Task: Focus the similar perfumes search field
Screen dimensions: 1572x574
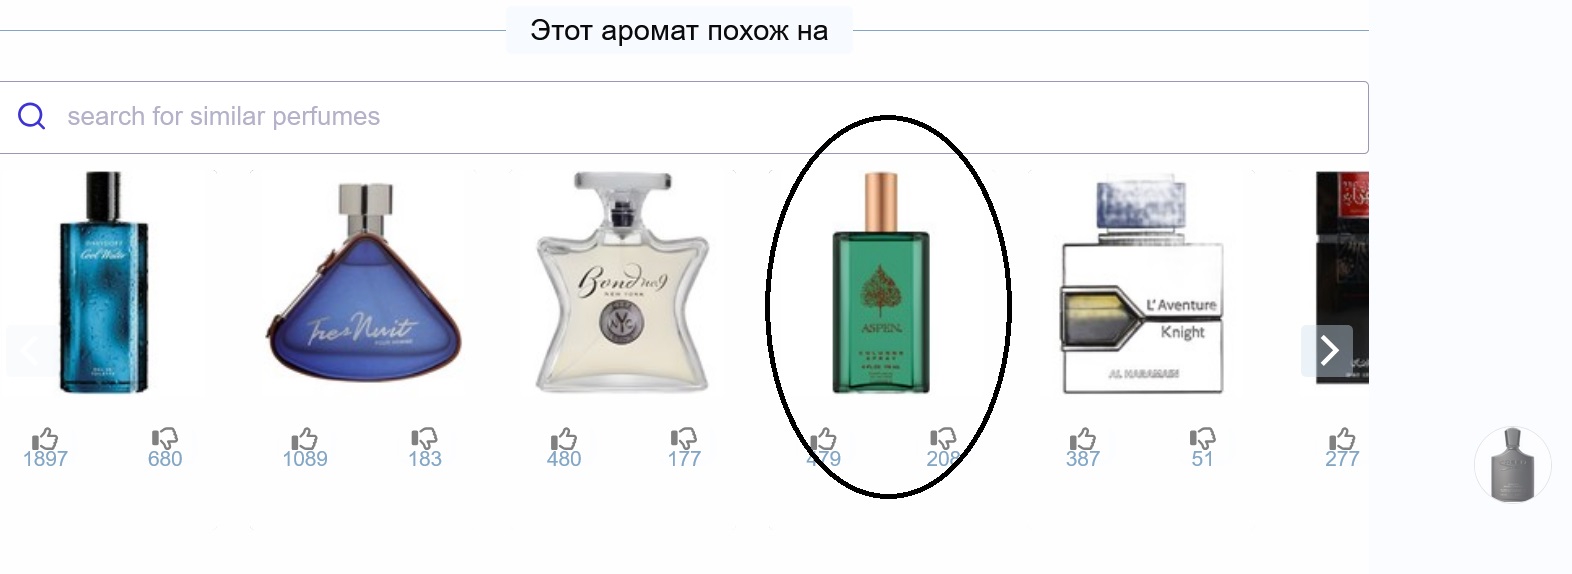Action: tap(684, 117)
